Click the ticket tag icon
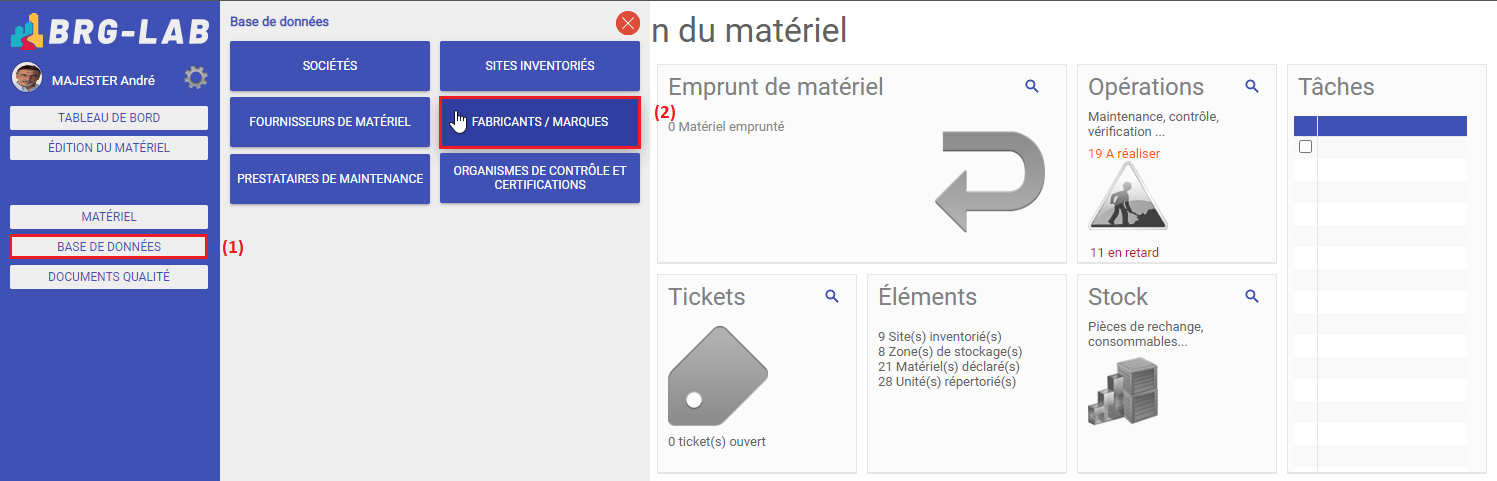This screenshot has height=481, width=1497. (717, 376)
